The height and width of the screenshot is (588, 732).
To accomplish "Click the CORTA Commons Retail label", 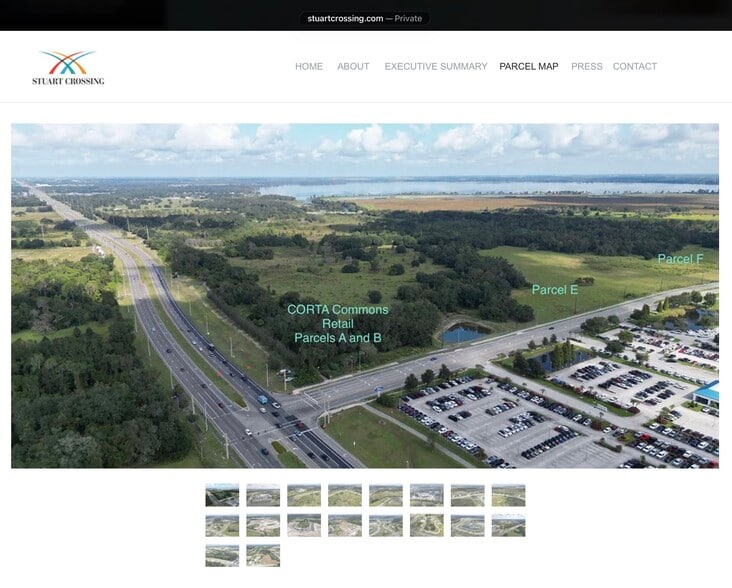I will 338,324.
